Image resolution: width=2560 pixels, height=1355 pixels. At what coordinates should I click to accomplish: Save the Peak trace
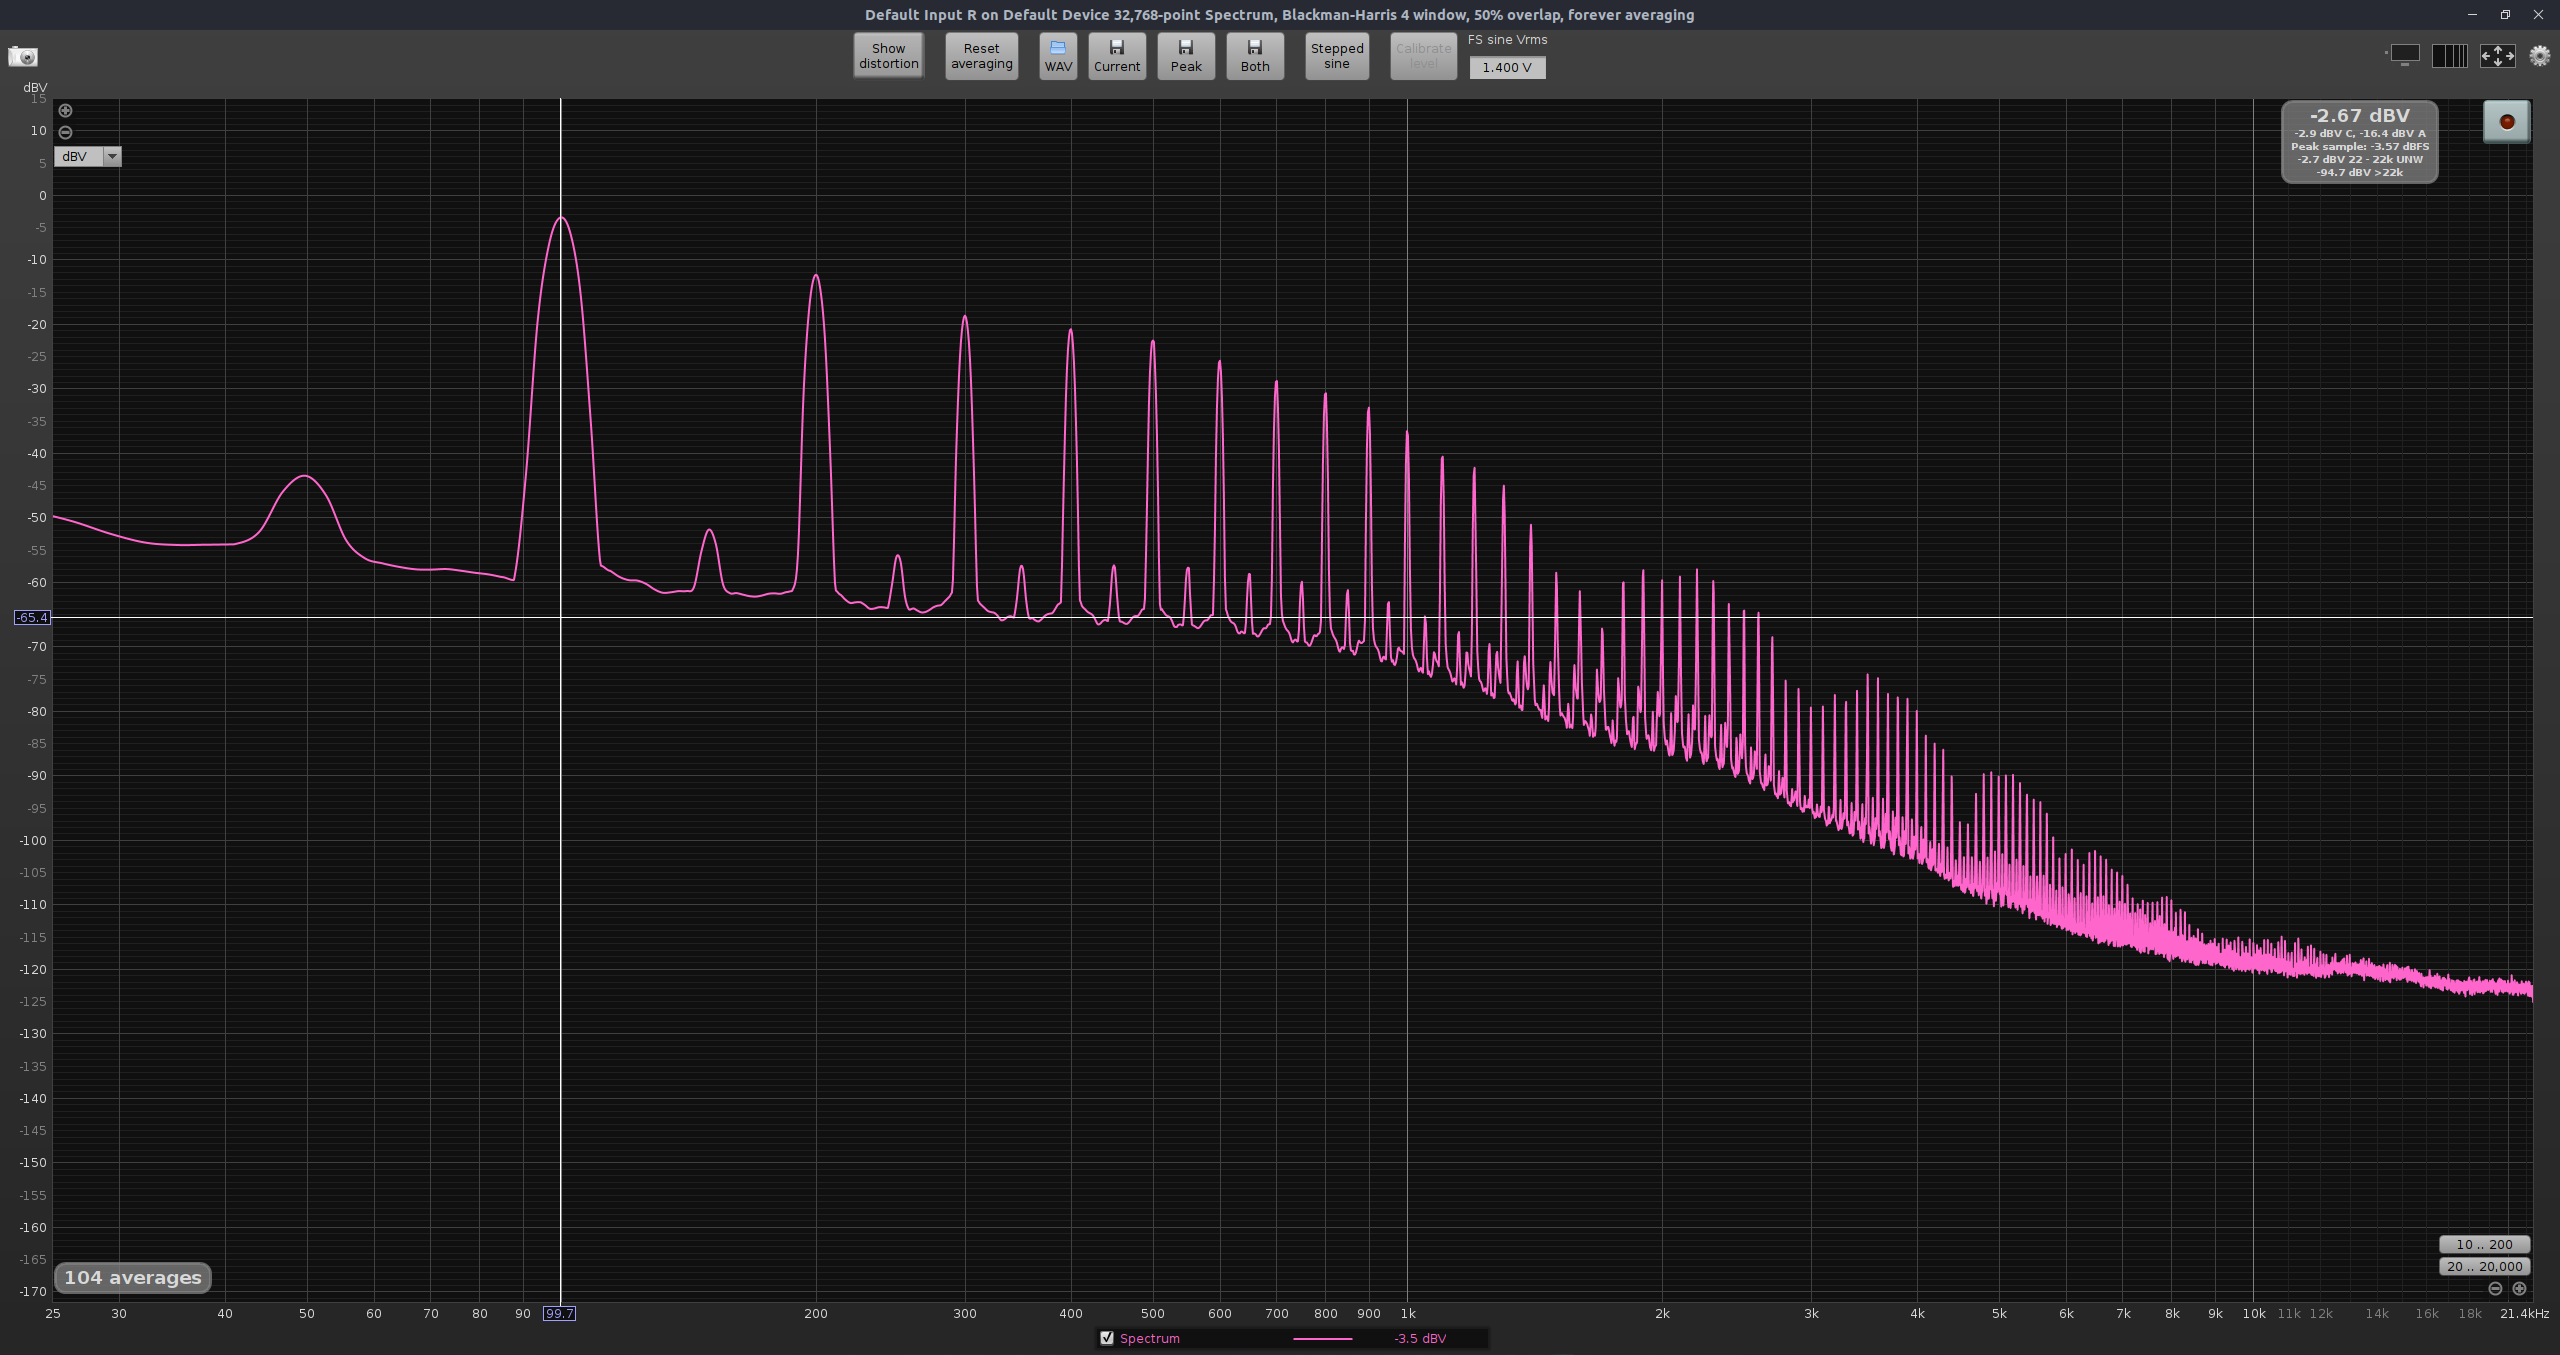point(1186,56)
